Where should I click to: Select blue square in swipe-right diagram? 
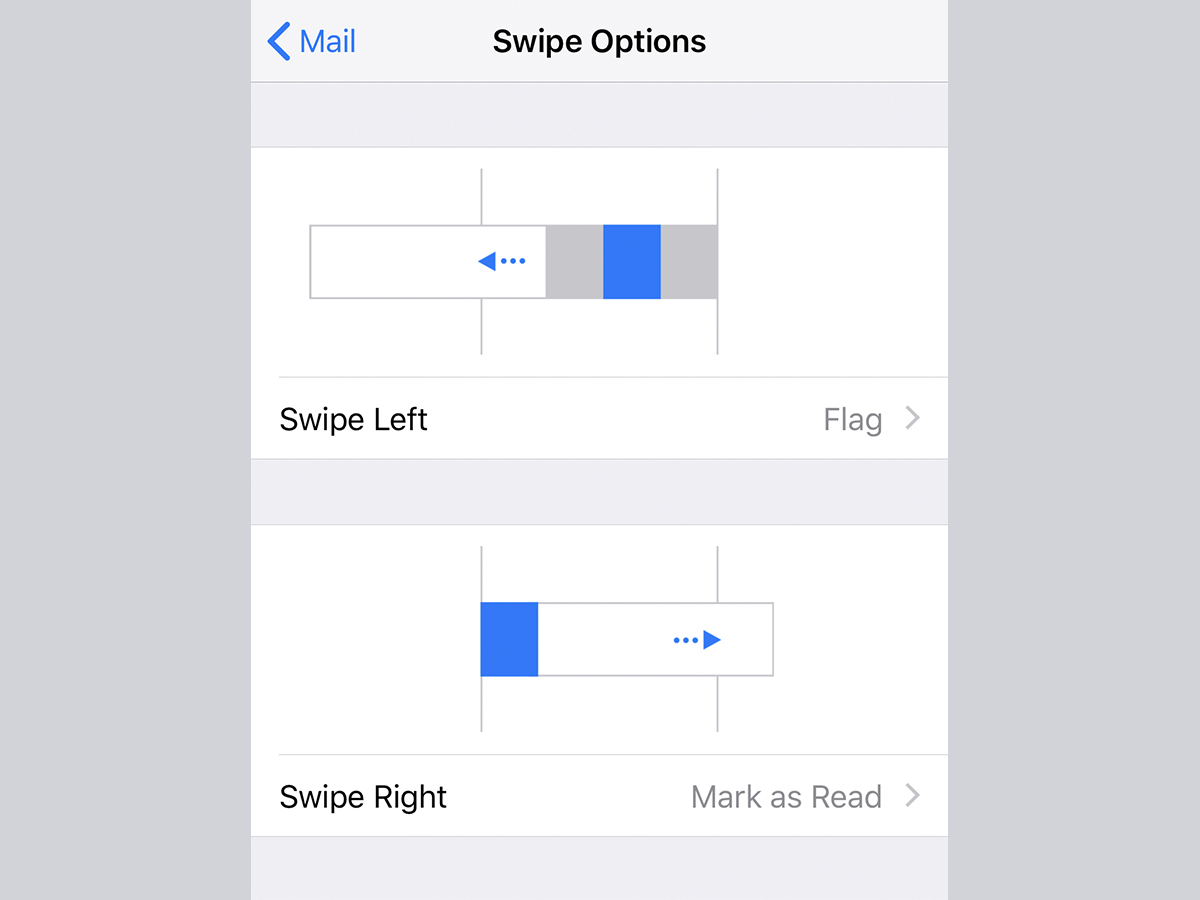(x=509, y=640)
